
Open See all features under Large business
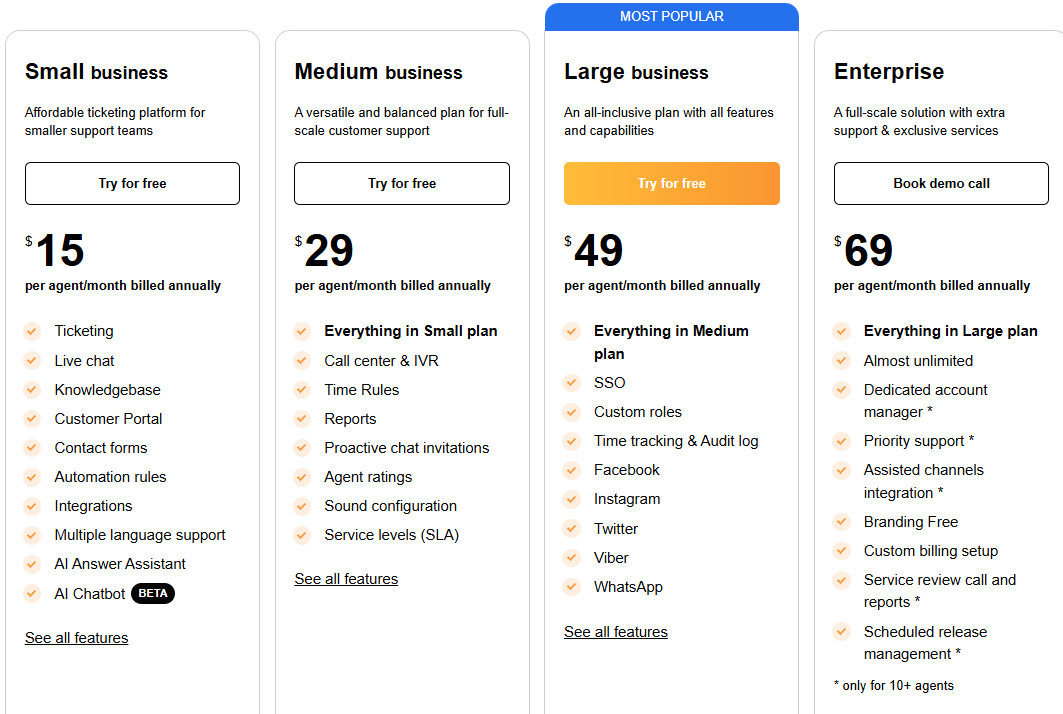[616, 631]
